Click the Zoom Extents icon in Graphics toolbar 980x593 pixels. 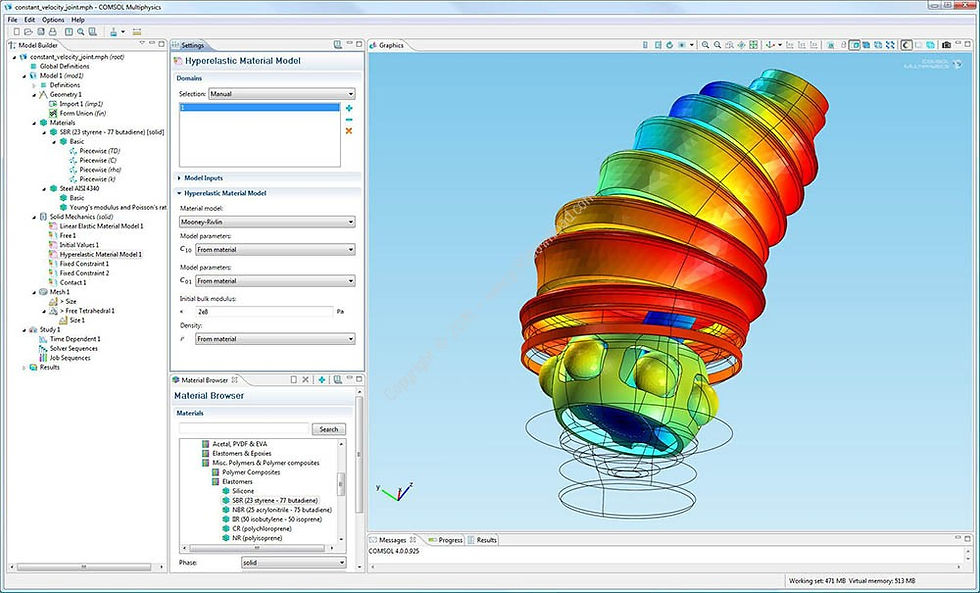pos(753,45)
